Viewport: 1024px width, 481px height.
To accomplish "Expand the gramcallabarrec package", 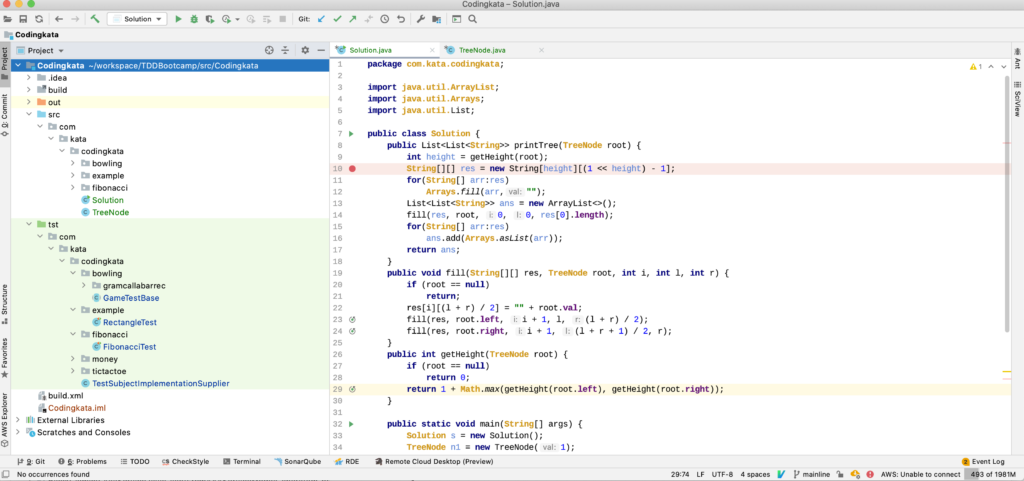I will coord(84,286).
